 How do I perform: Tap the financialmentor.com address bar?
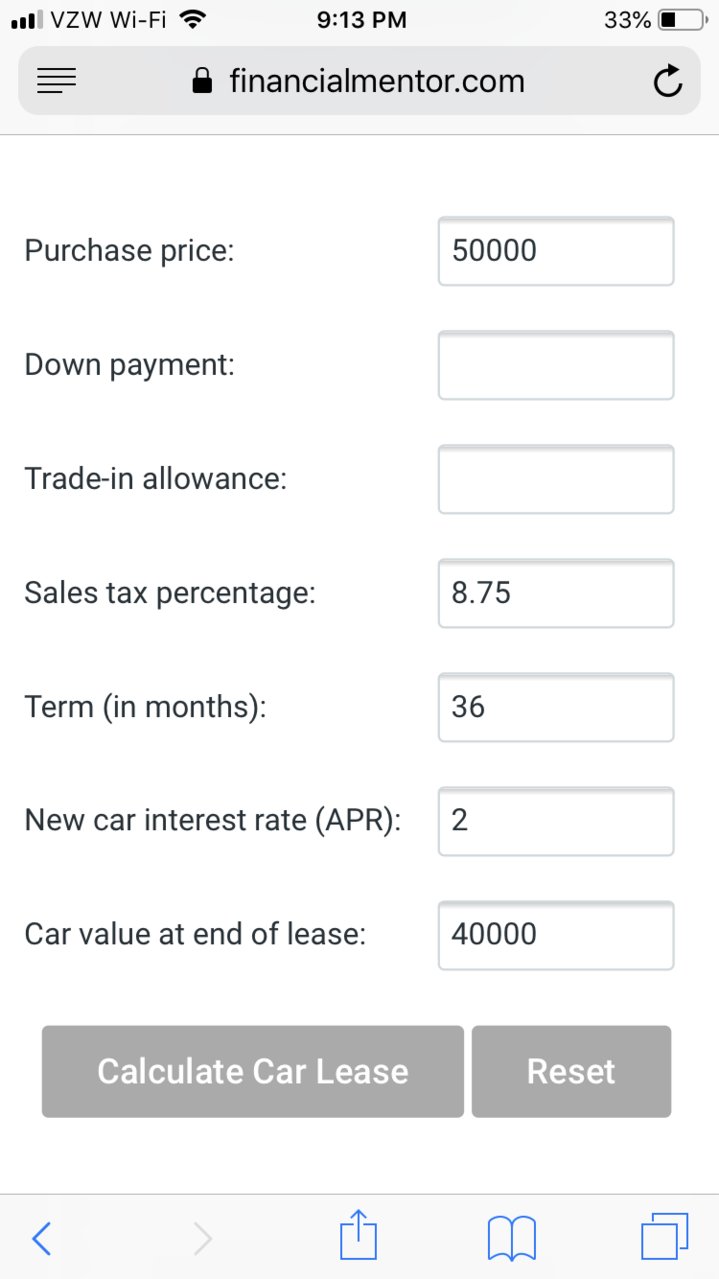(359, 81)
